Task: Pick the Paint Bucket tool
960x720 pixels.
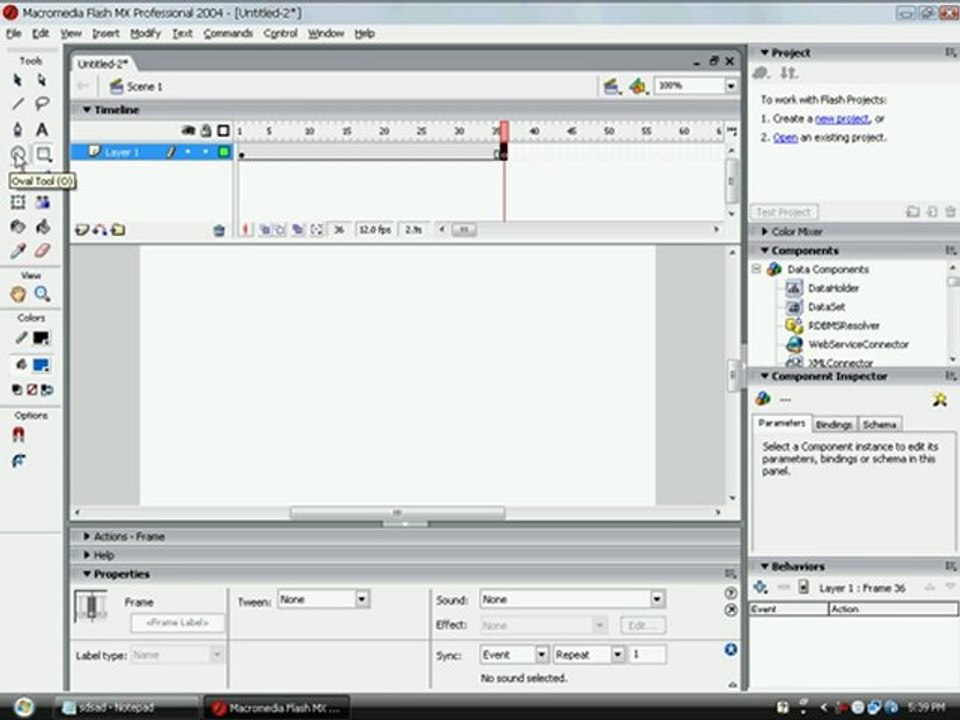Action: click(x=42, y=227)
